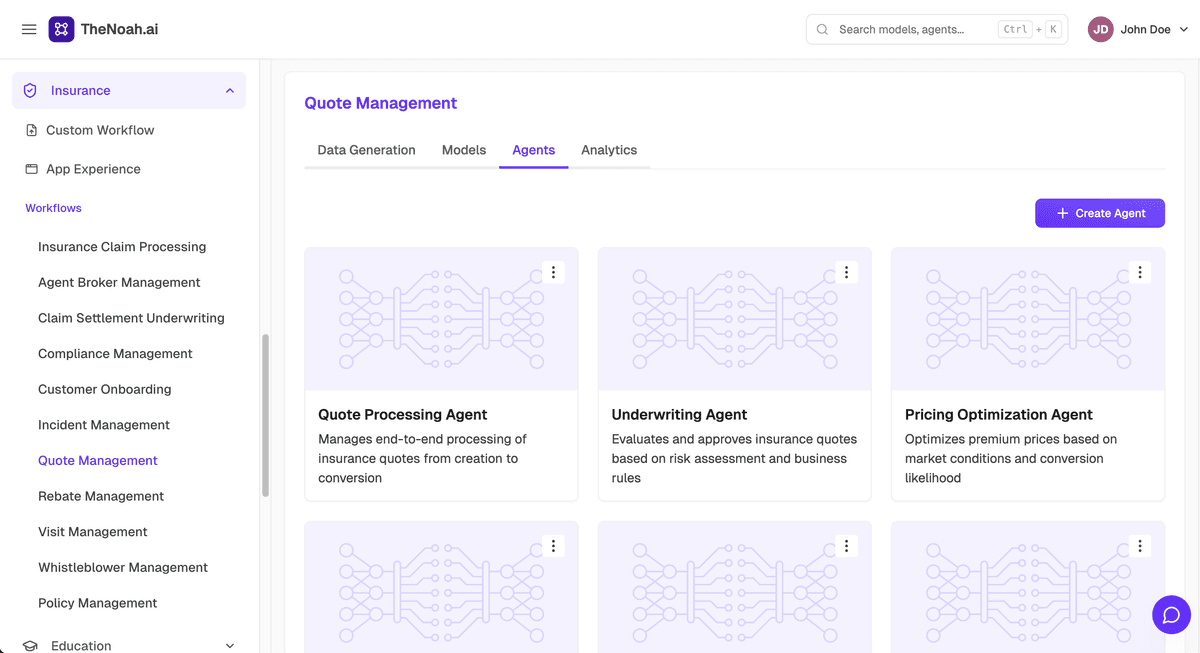Click the Create Agent button
This screenshot has height=653, width=1200.
tap(1100, 213)
